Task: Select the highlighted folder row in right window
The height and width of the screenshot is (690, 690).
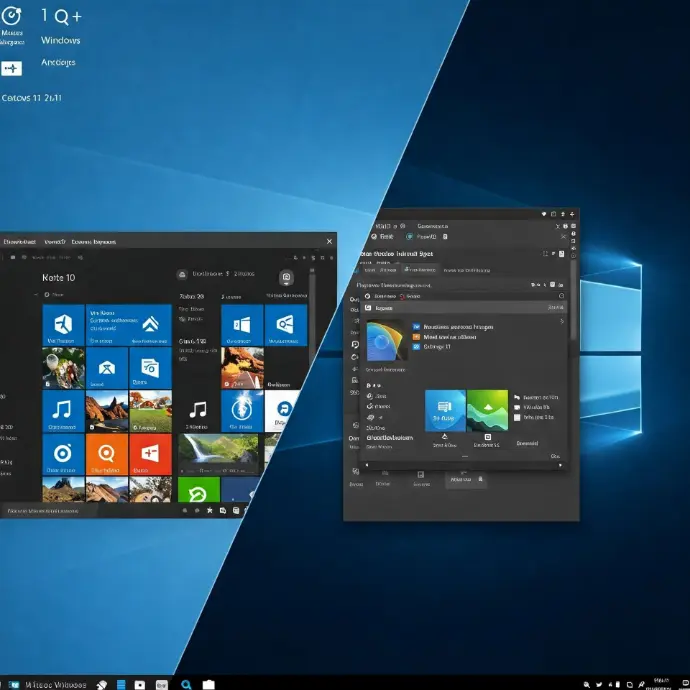Action: click(464, 308)
